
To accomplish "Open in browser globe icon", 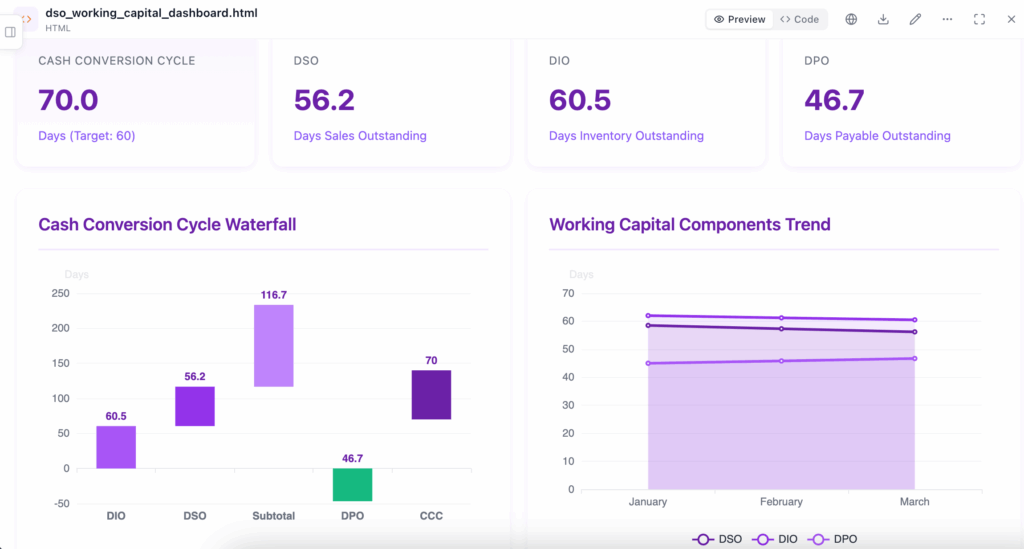I will click(x=851, y=20).
